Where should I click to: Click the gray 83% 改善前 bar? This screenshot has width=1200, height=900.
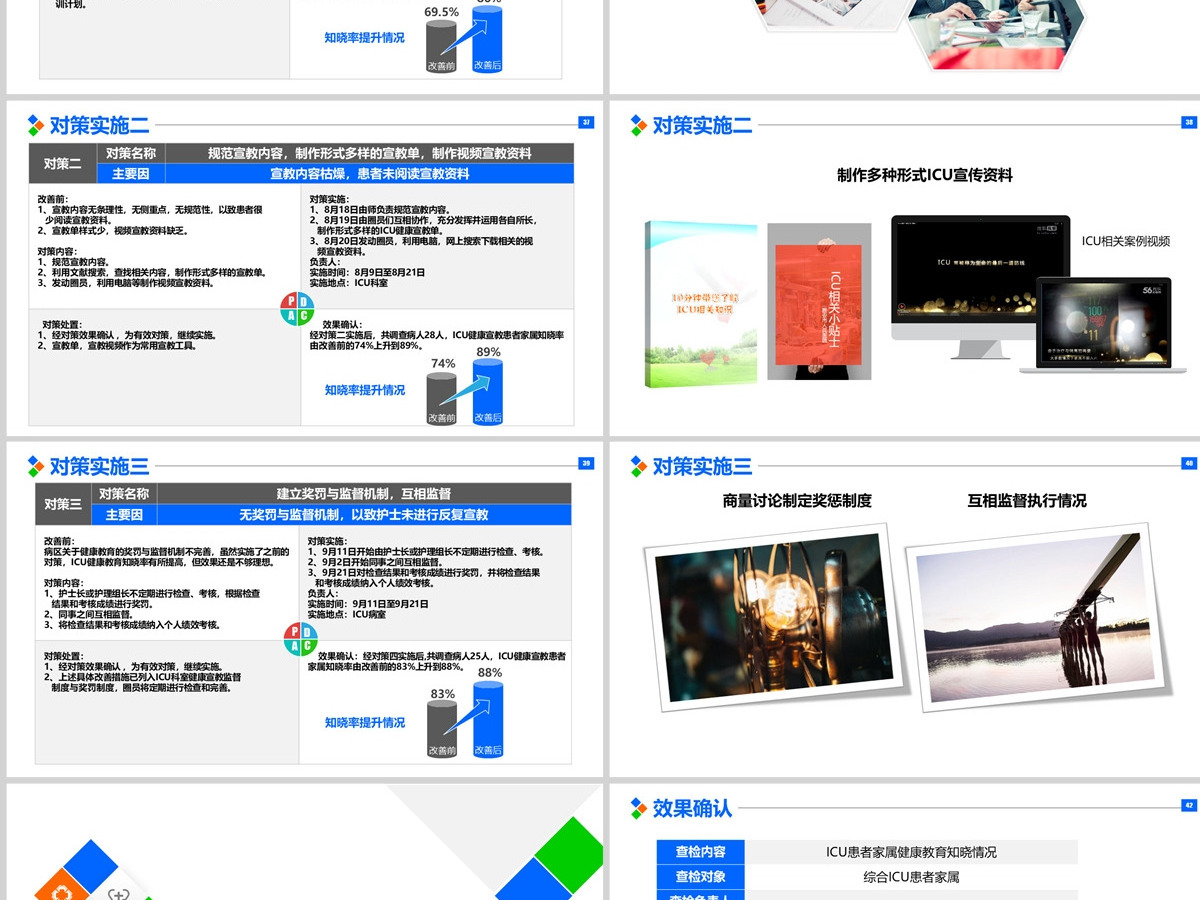click(x=442, y=729)
